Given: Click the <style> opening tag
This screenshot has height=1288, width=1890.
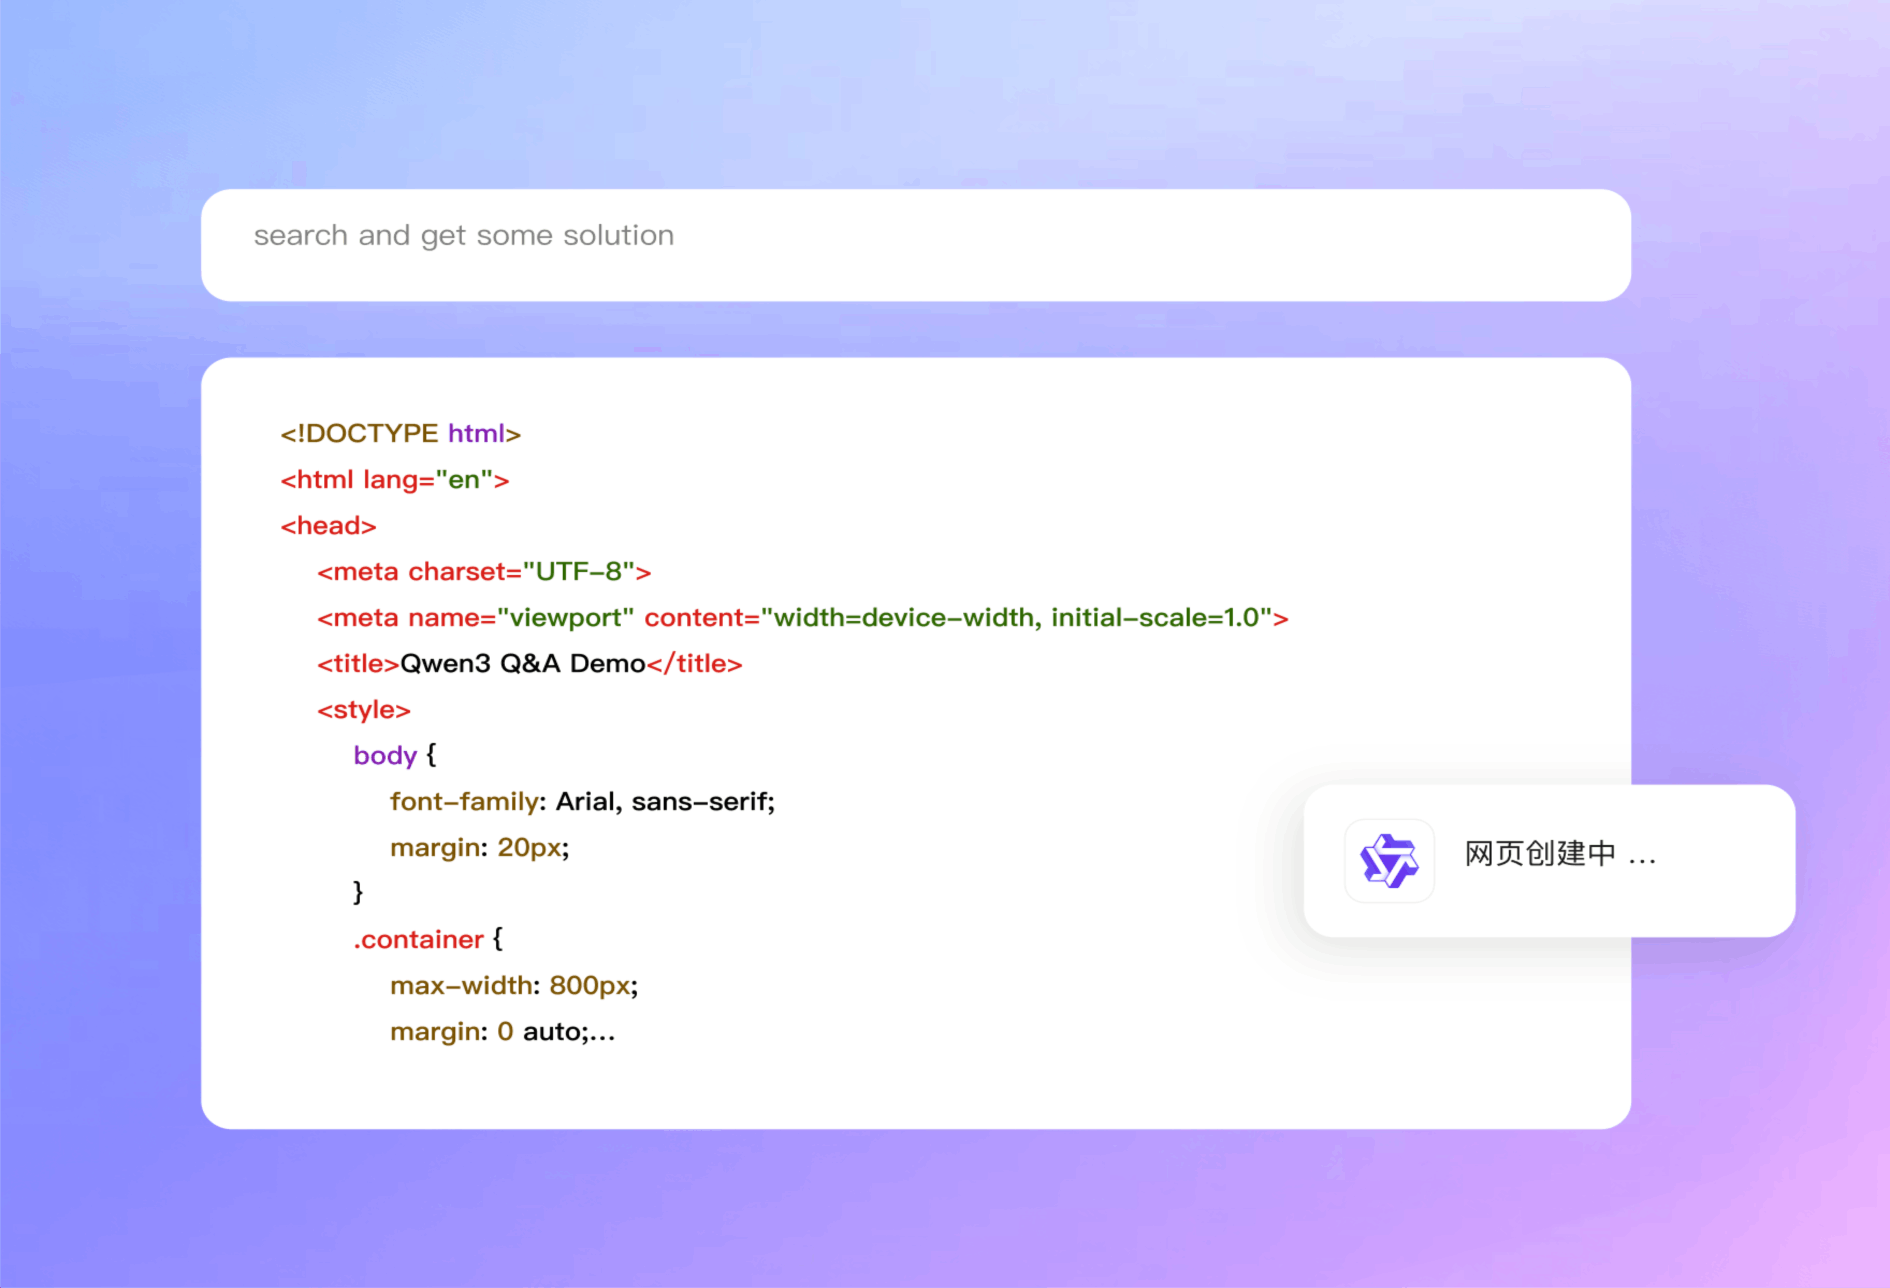Looking at the screenshot, I should click(364, 710).
